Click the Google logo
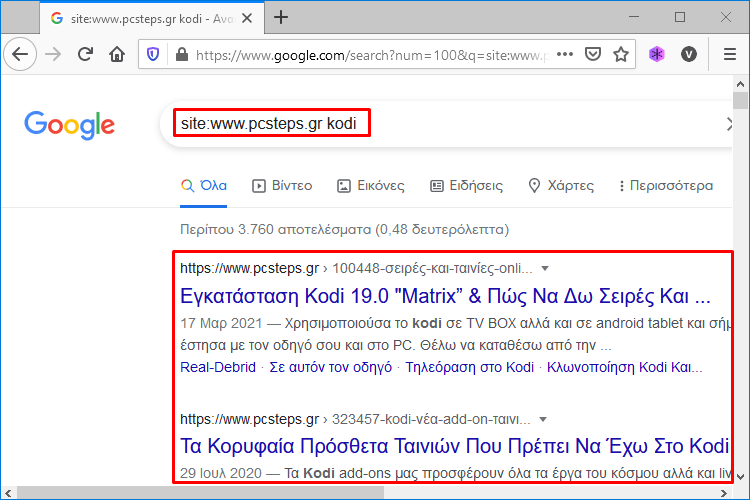The image size is (750, 500). (69, 125)
